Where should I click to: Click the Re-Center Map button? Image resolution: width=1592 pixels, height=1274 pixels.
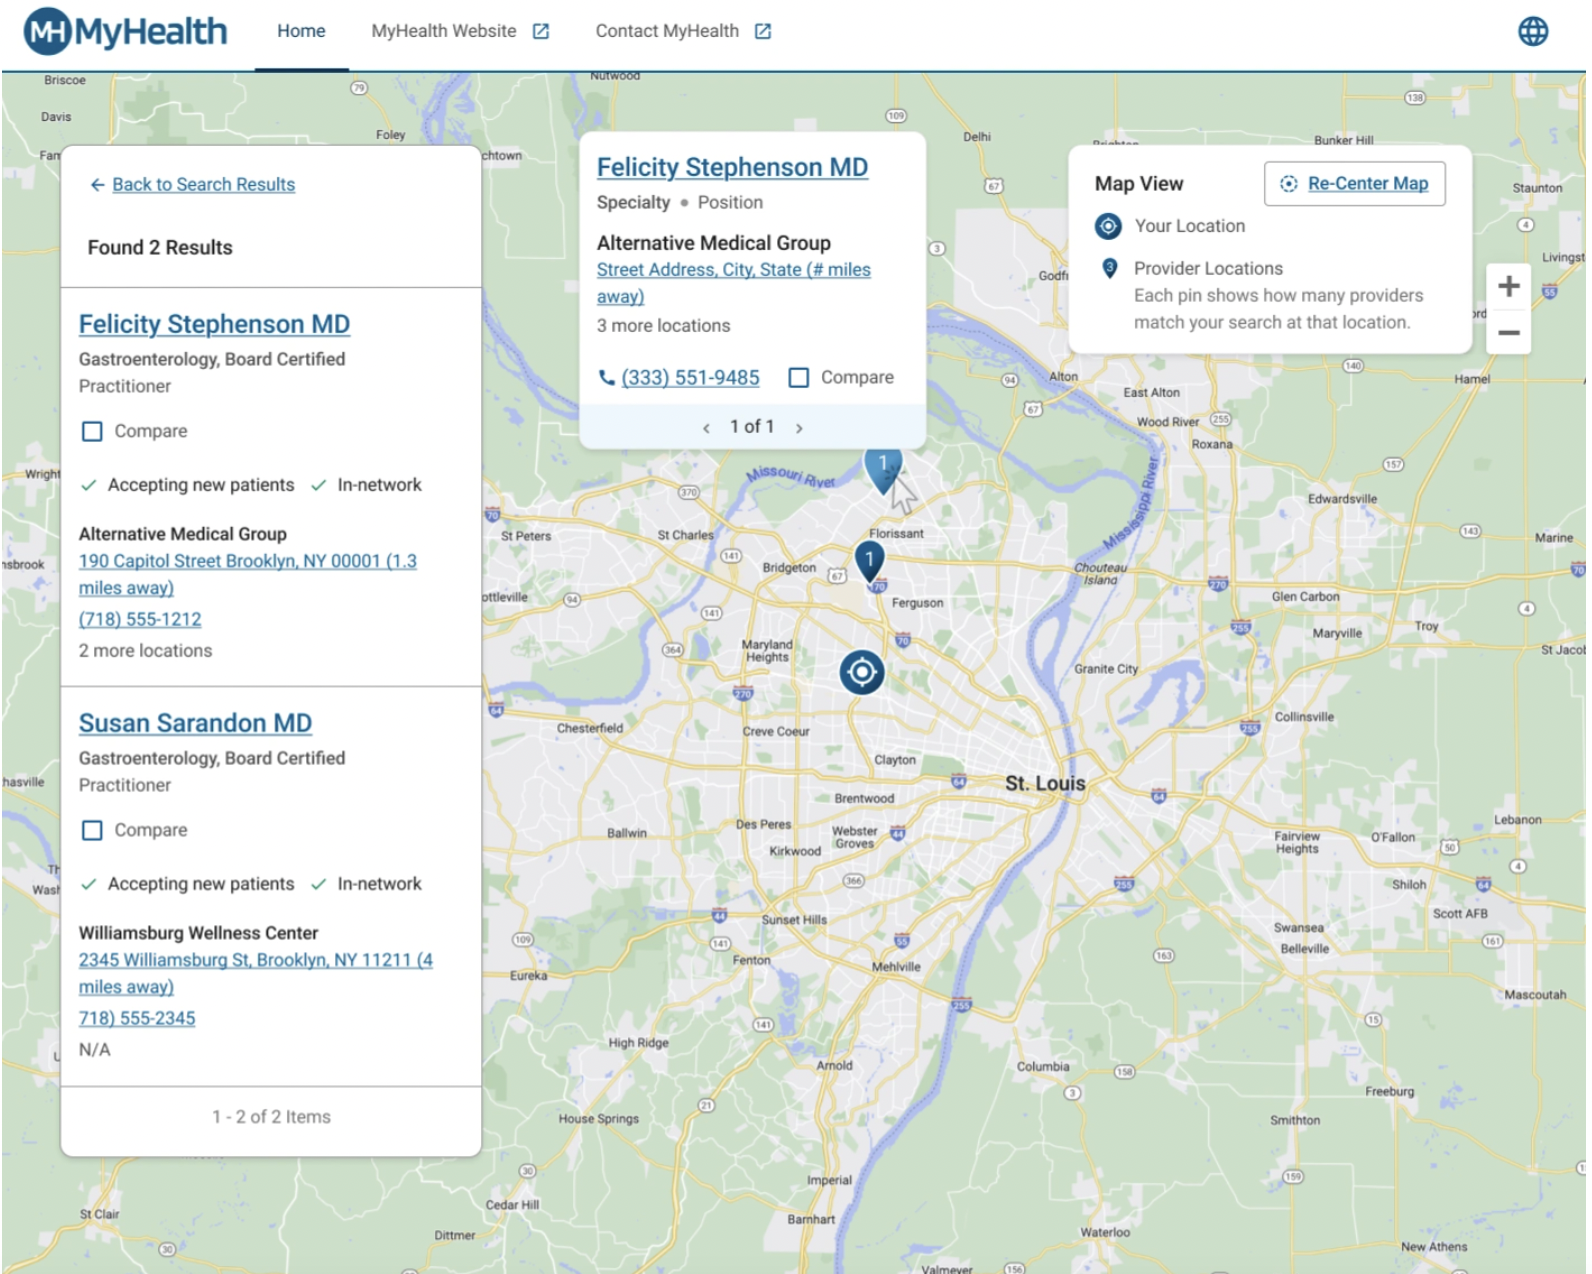tap(1354, 184)
